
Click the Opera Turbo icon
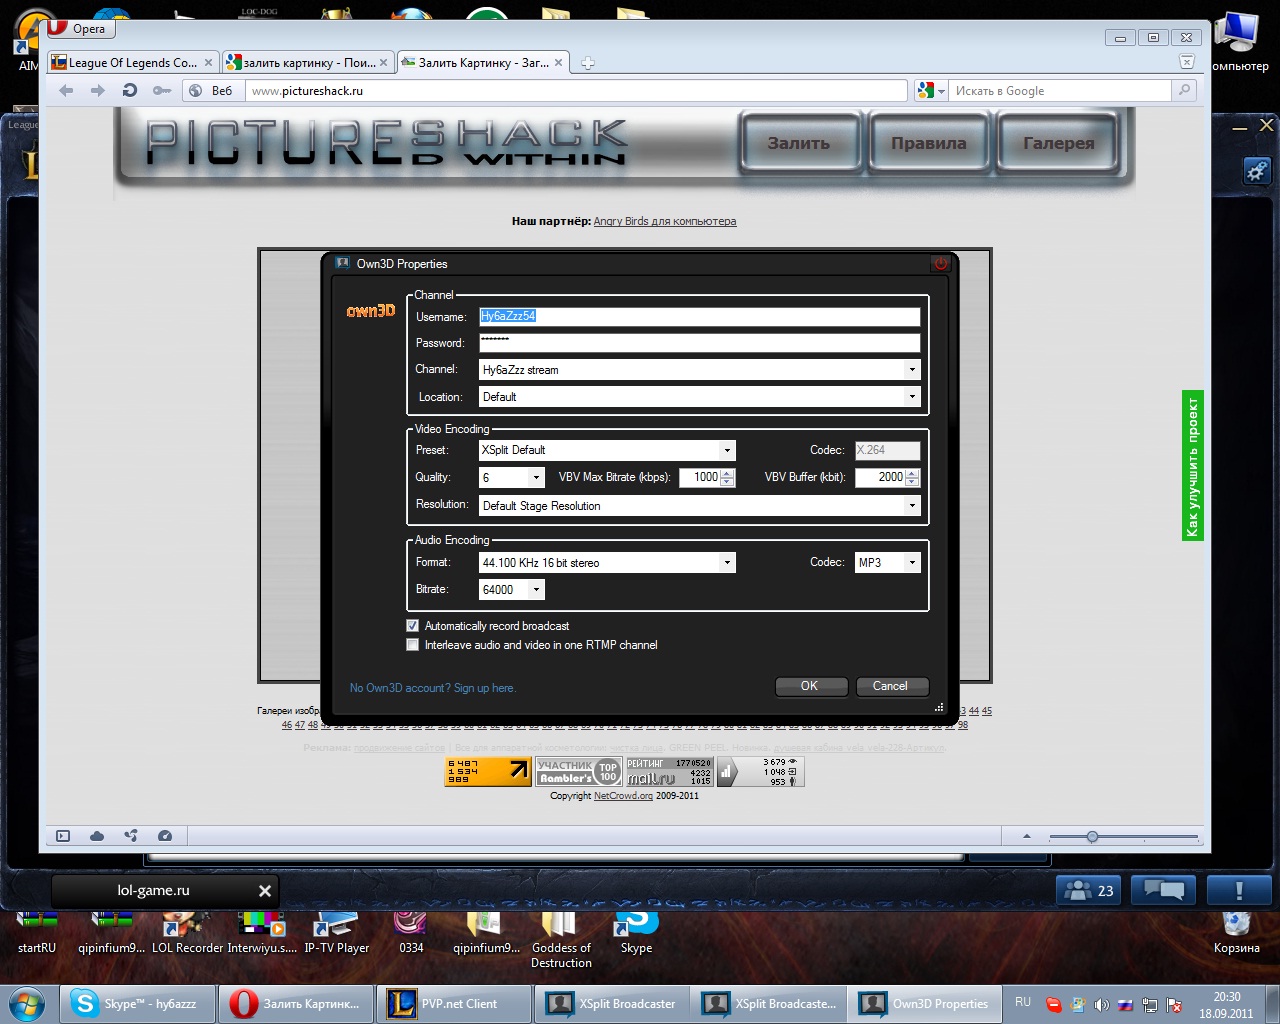coord(165,836)
